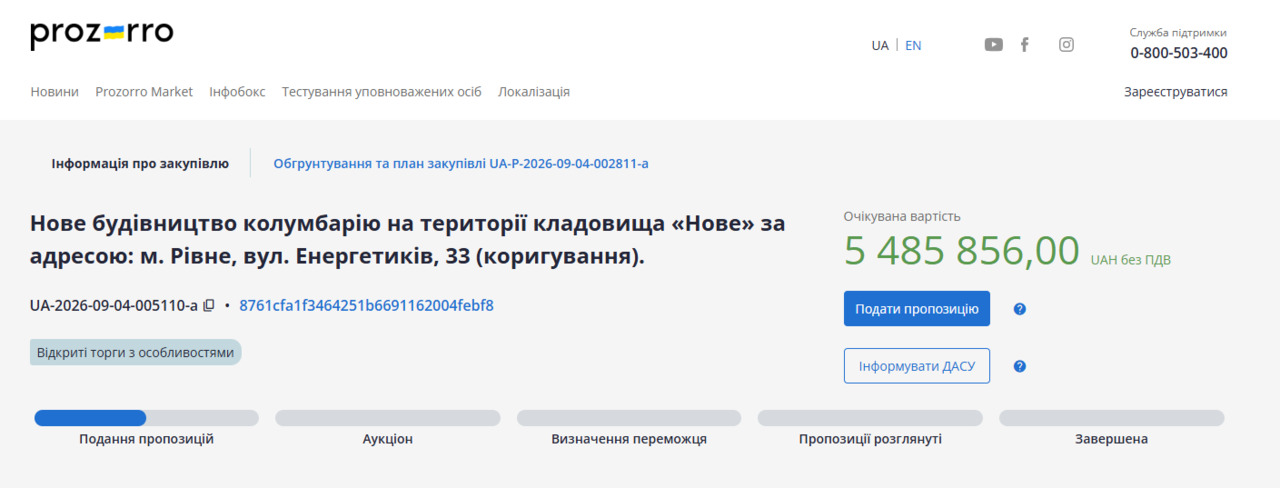The image size is (1280, 488).
Task: Click the Інформувати ДАСУ button
Action: click(917, 366)
